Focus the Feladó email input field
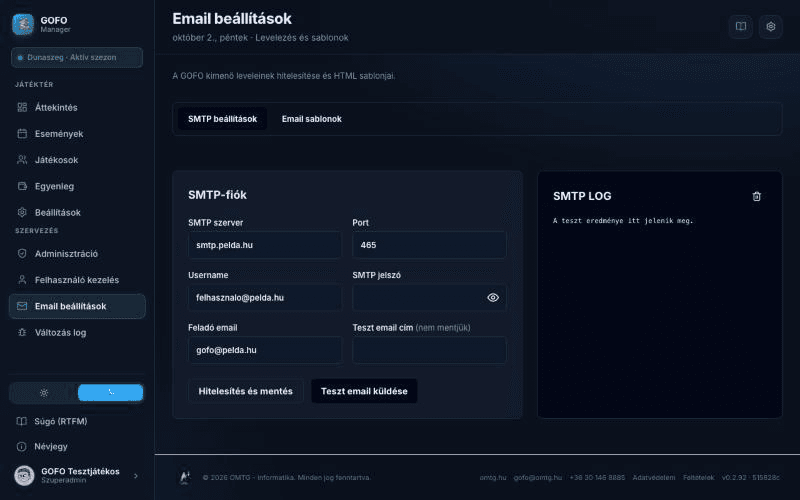The width and height of the screenshot is (800, 500). click(265, 350)
